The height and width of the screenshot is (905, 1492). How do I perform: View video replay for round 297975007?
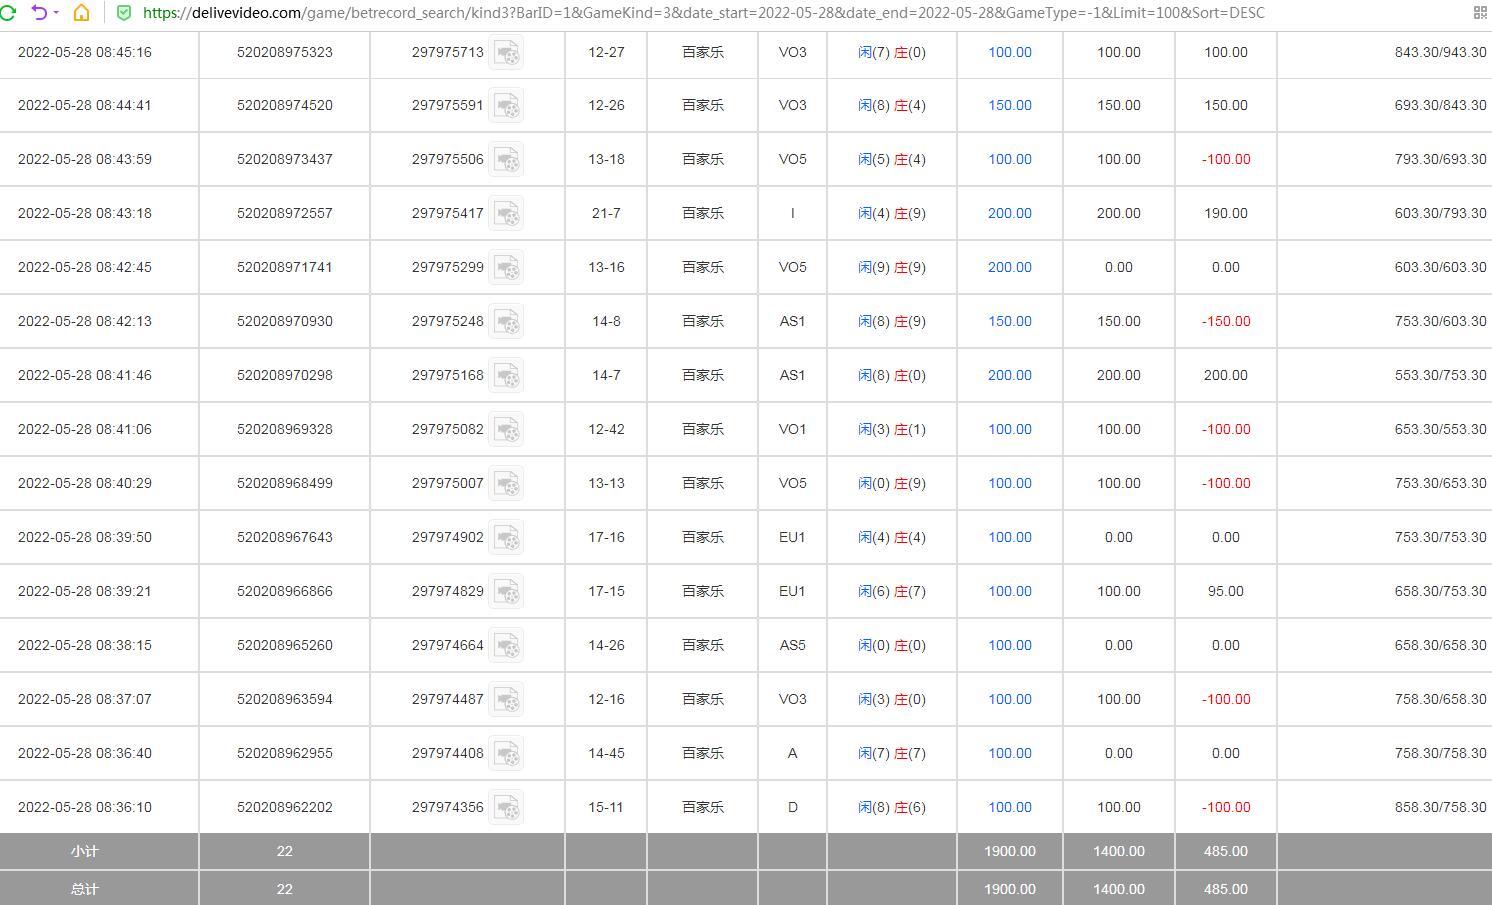[x=507, y=483]
